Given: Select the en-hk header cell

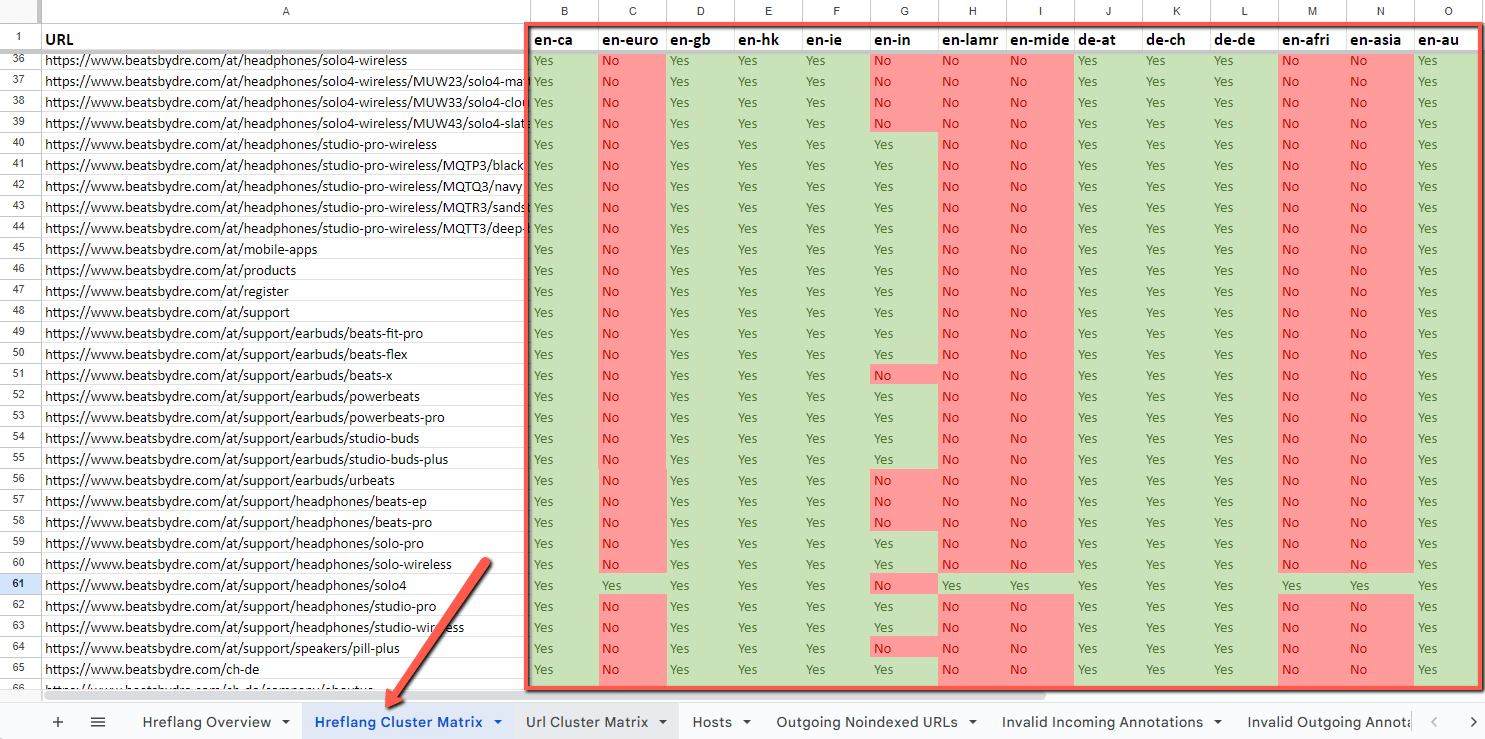Looking at the screenshot, I should coord(769,39).
